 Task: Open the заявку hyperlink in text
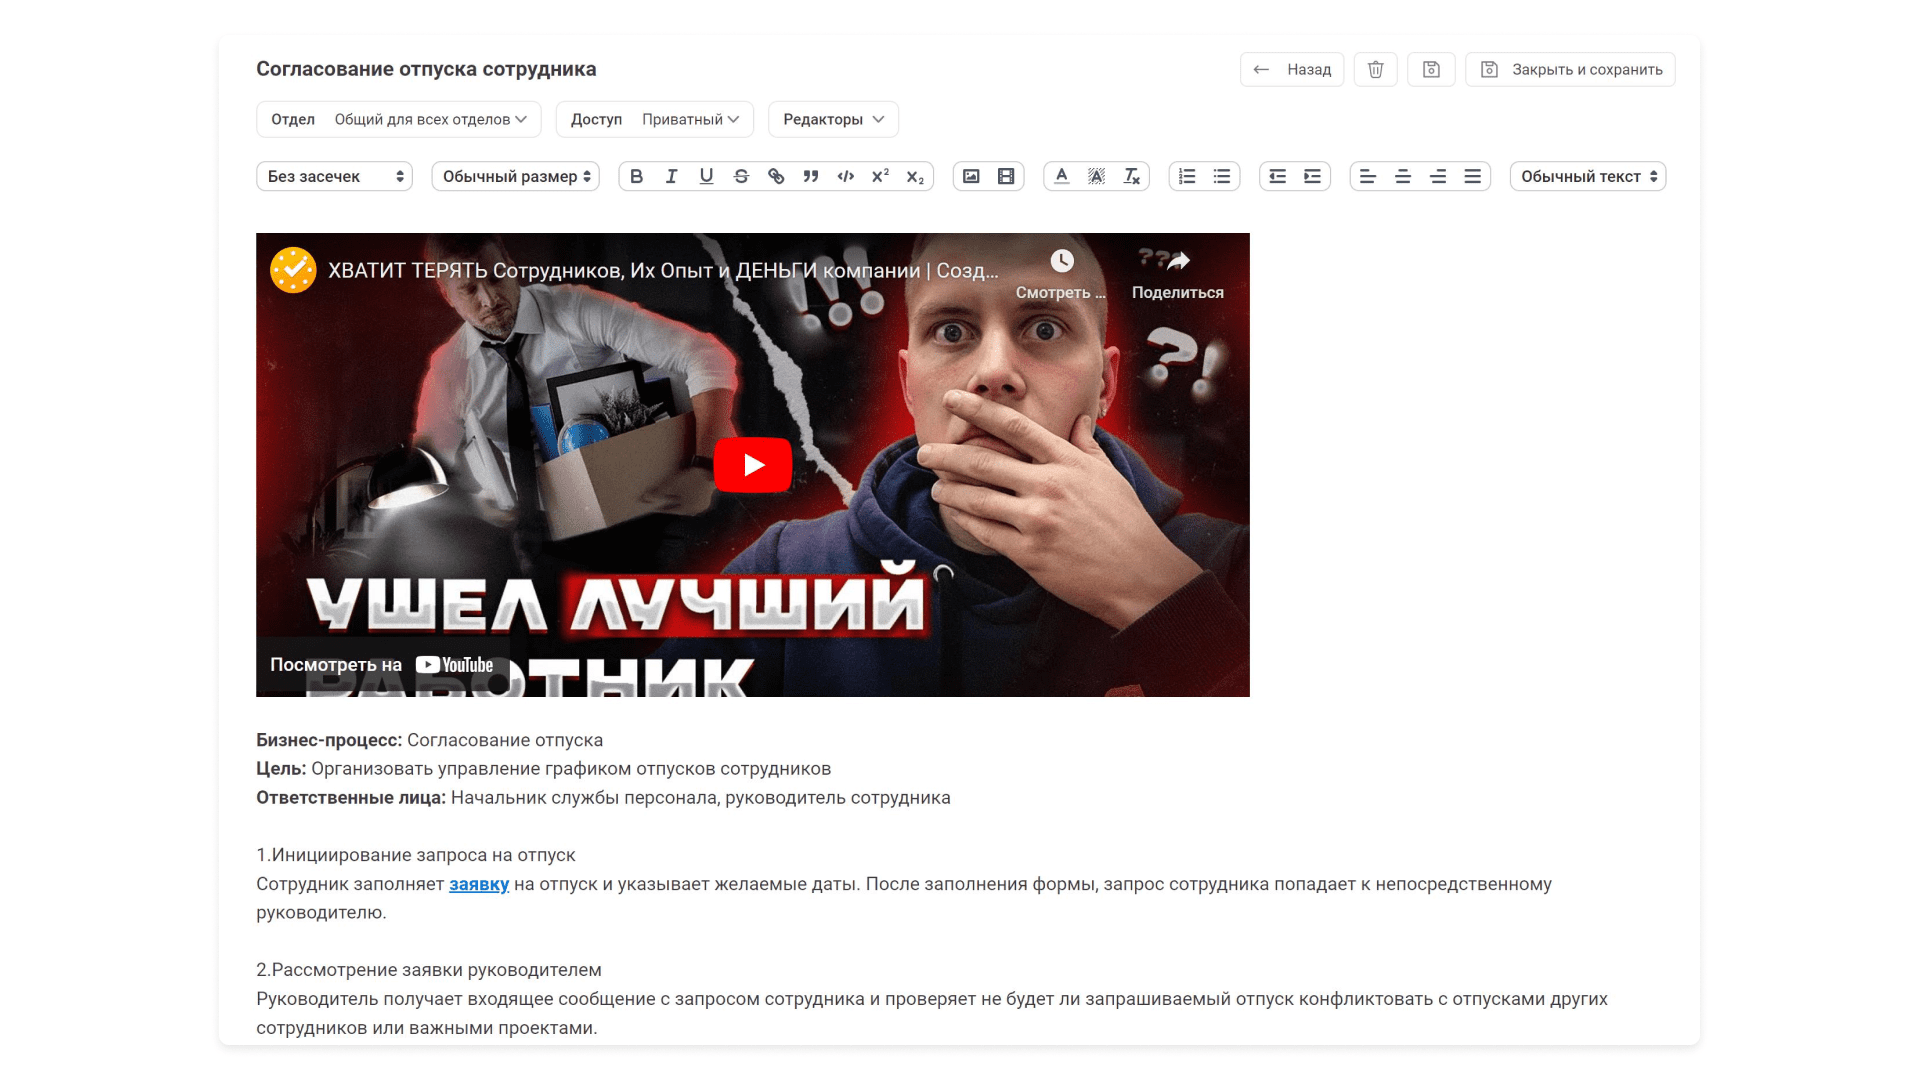click(x=479, y=884)
